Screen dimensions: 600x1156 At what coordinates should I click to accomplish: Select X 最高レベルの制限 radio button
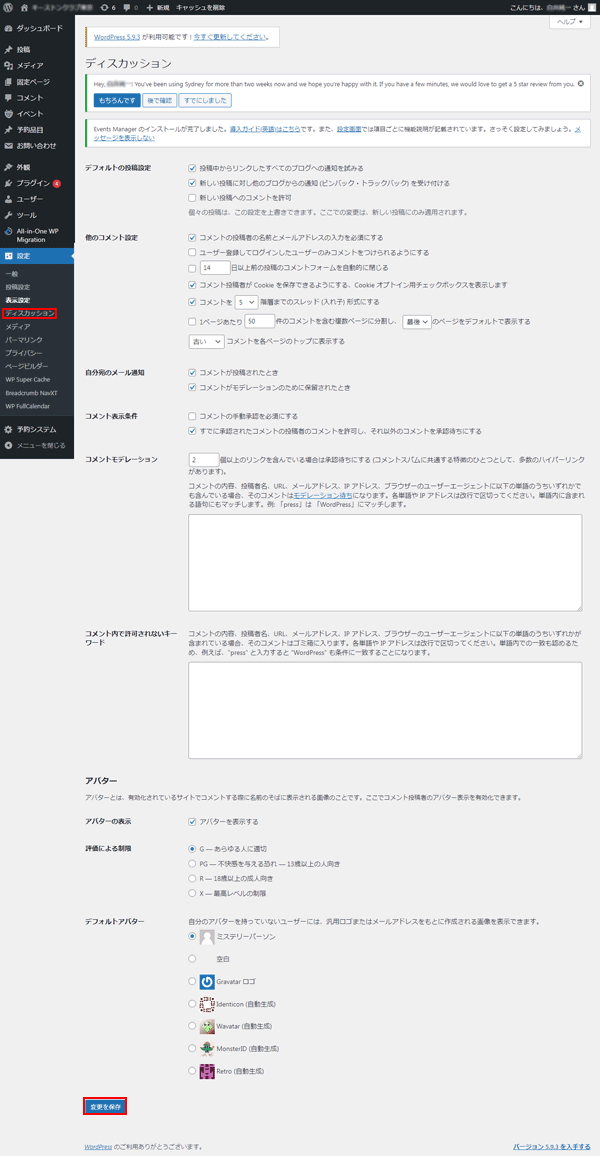(192, 893)
